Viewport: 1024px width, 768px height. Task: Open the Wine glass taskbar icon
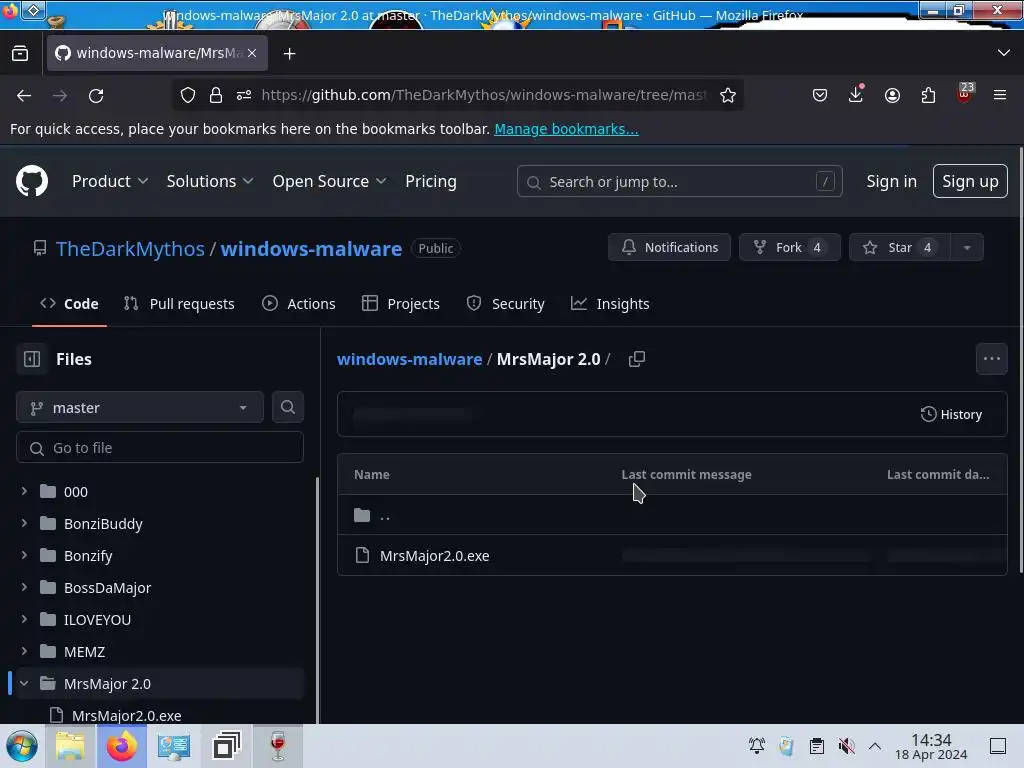point(278,746)
